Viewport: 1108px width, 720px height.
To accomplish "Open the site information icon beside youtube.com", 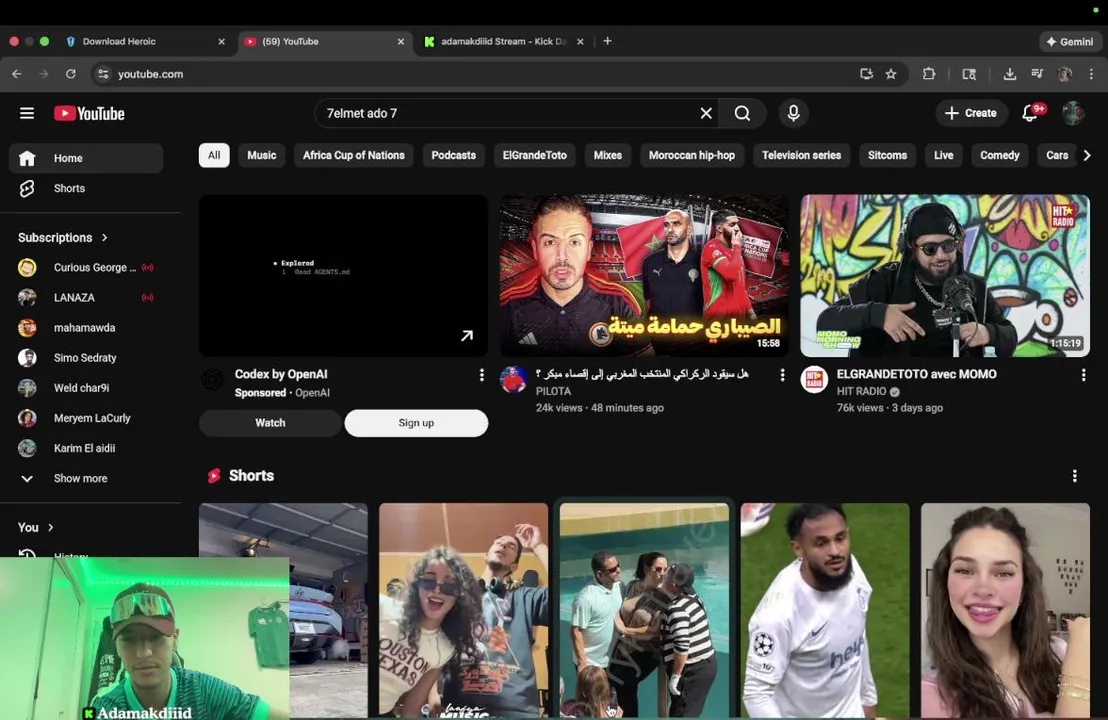I will click(x=103, y=73).
